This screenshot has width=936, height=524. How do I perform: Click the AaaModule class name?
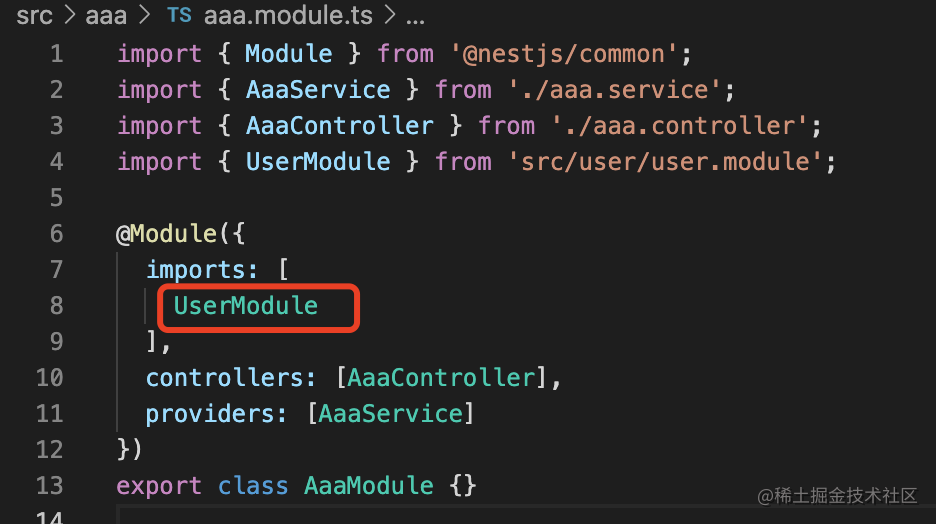pyautogui.click(x=369, y=486)
